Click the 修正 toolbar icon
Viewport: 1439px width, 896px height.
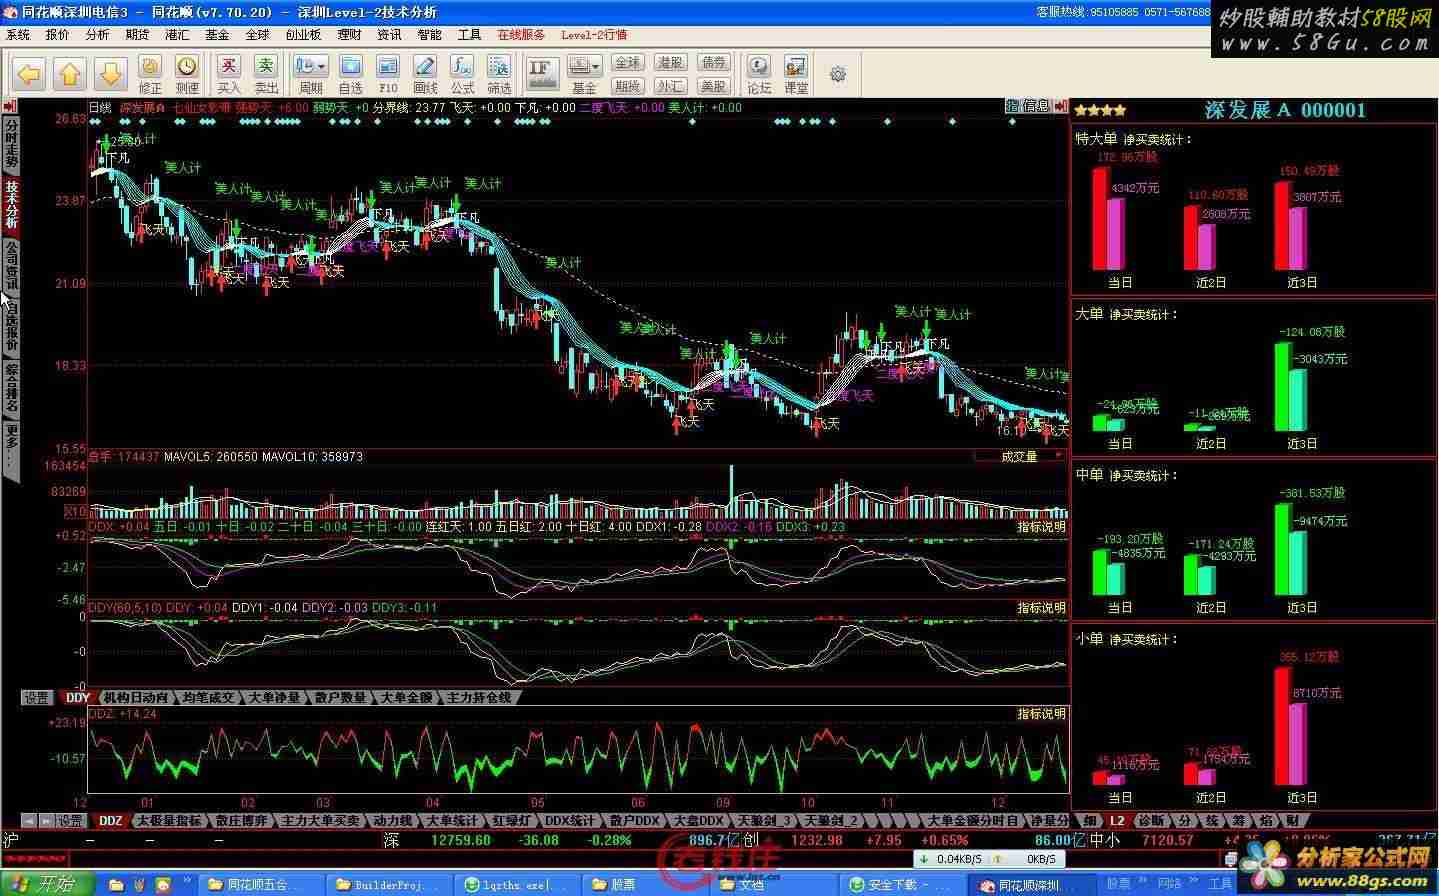(x=150, y=74)
